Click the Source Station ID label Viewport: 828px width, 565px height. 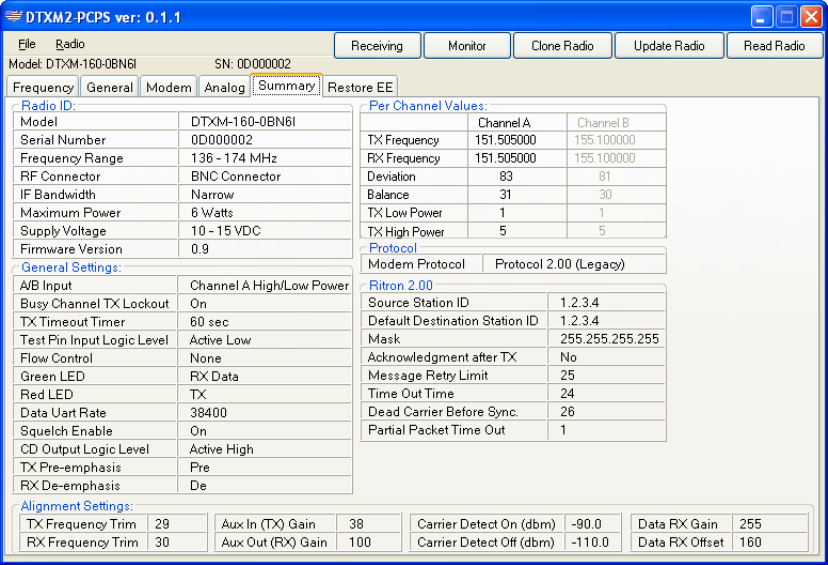coord(418,303)
